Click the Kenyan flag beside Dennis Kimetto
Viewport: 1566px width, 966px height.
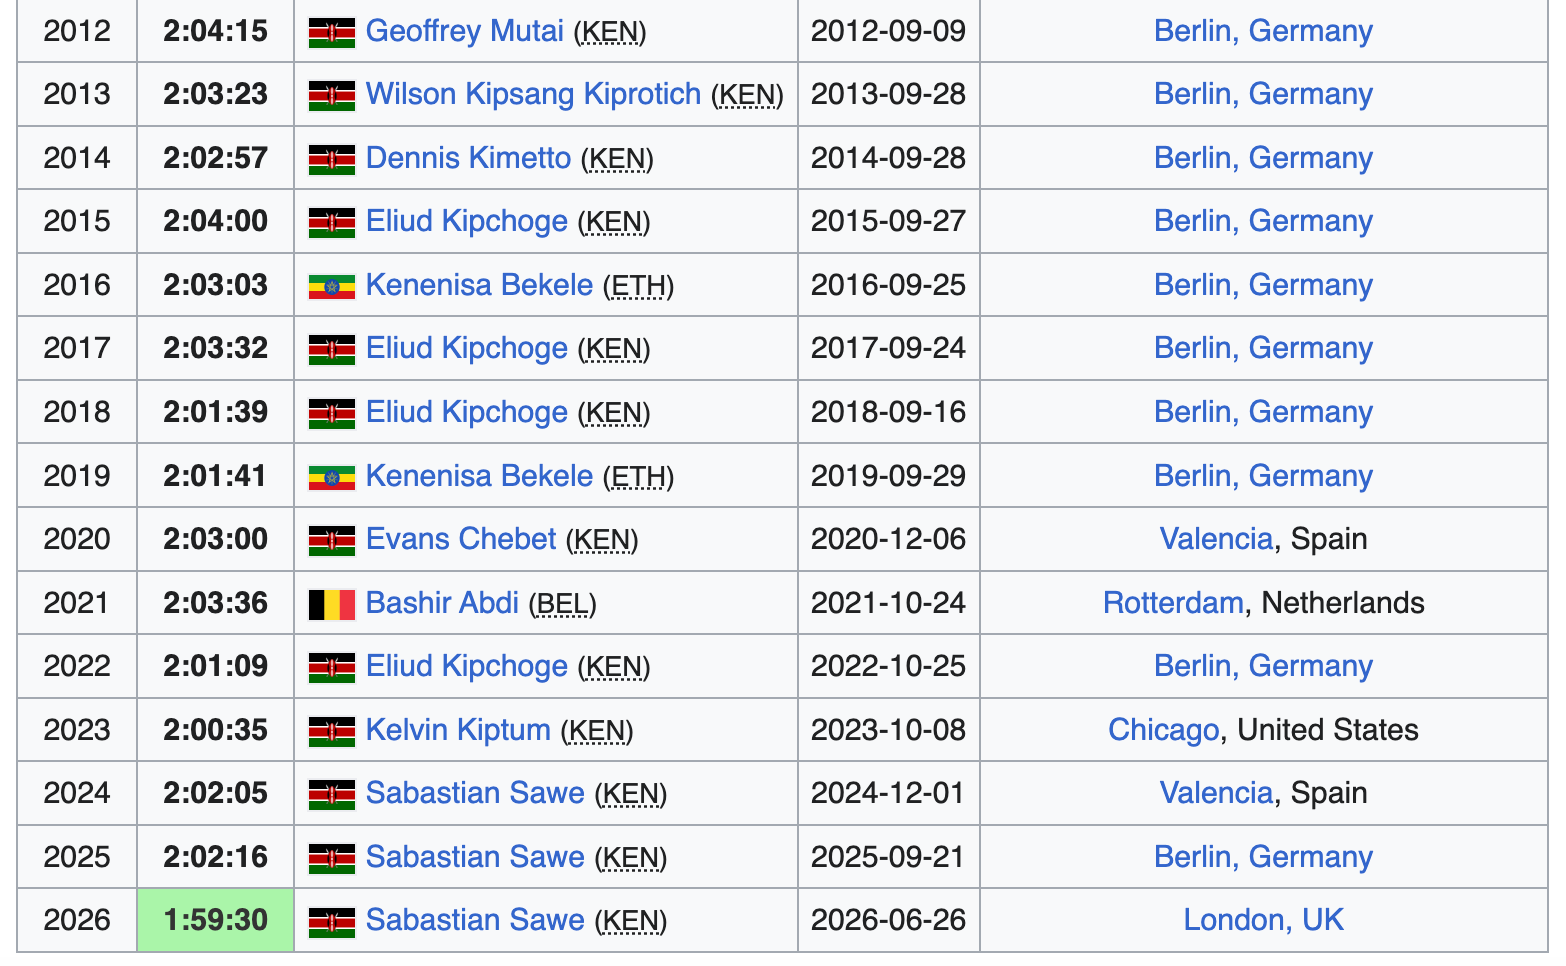(x=332, y=160)
